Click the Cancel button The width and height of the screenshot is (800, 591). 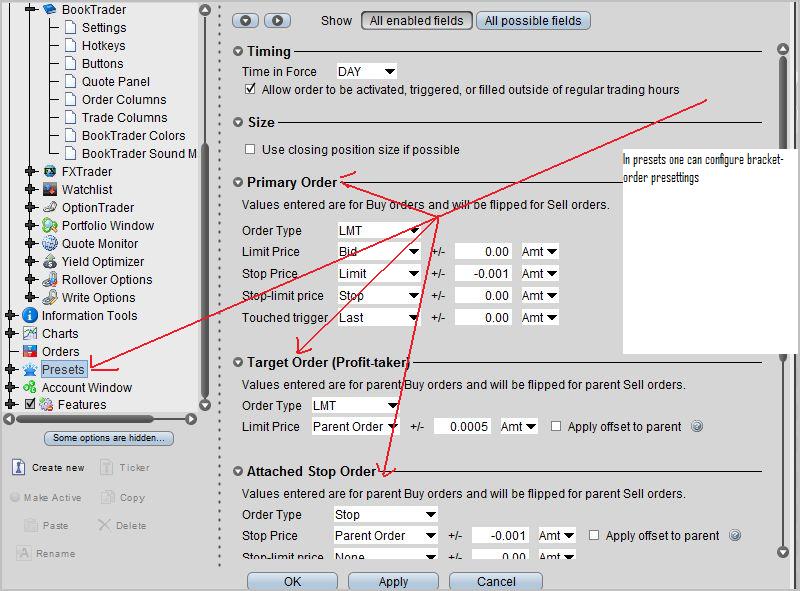(496, 581)
